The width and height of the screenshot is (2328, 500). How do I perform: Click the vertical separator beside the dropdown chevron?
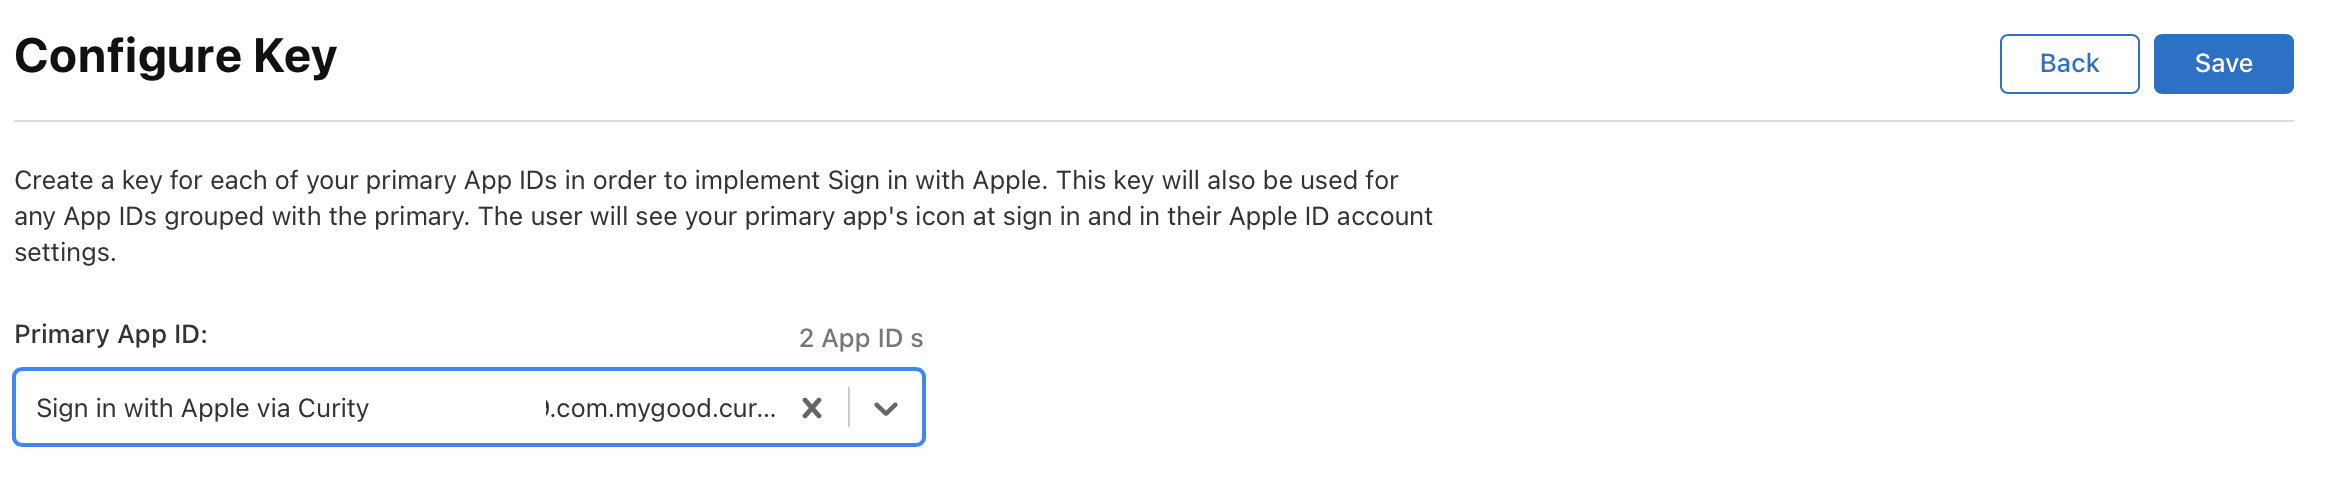(x=849, y=408)
